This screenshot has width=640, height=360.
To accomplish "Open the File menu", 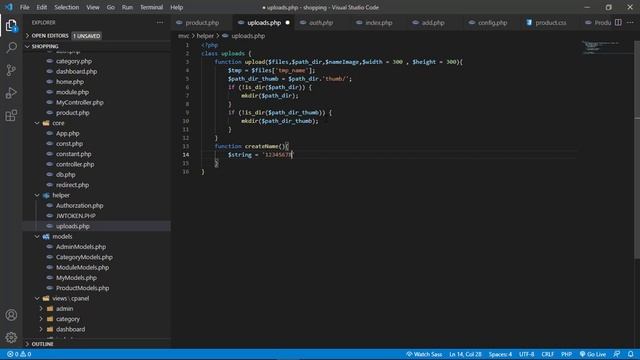I will pyautogui.click(x=24, y=7).
